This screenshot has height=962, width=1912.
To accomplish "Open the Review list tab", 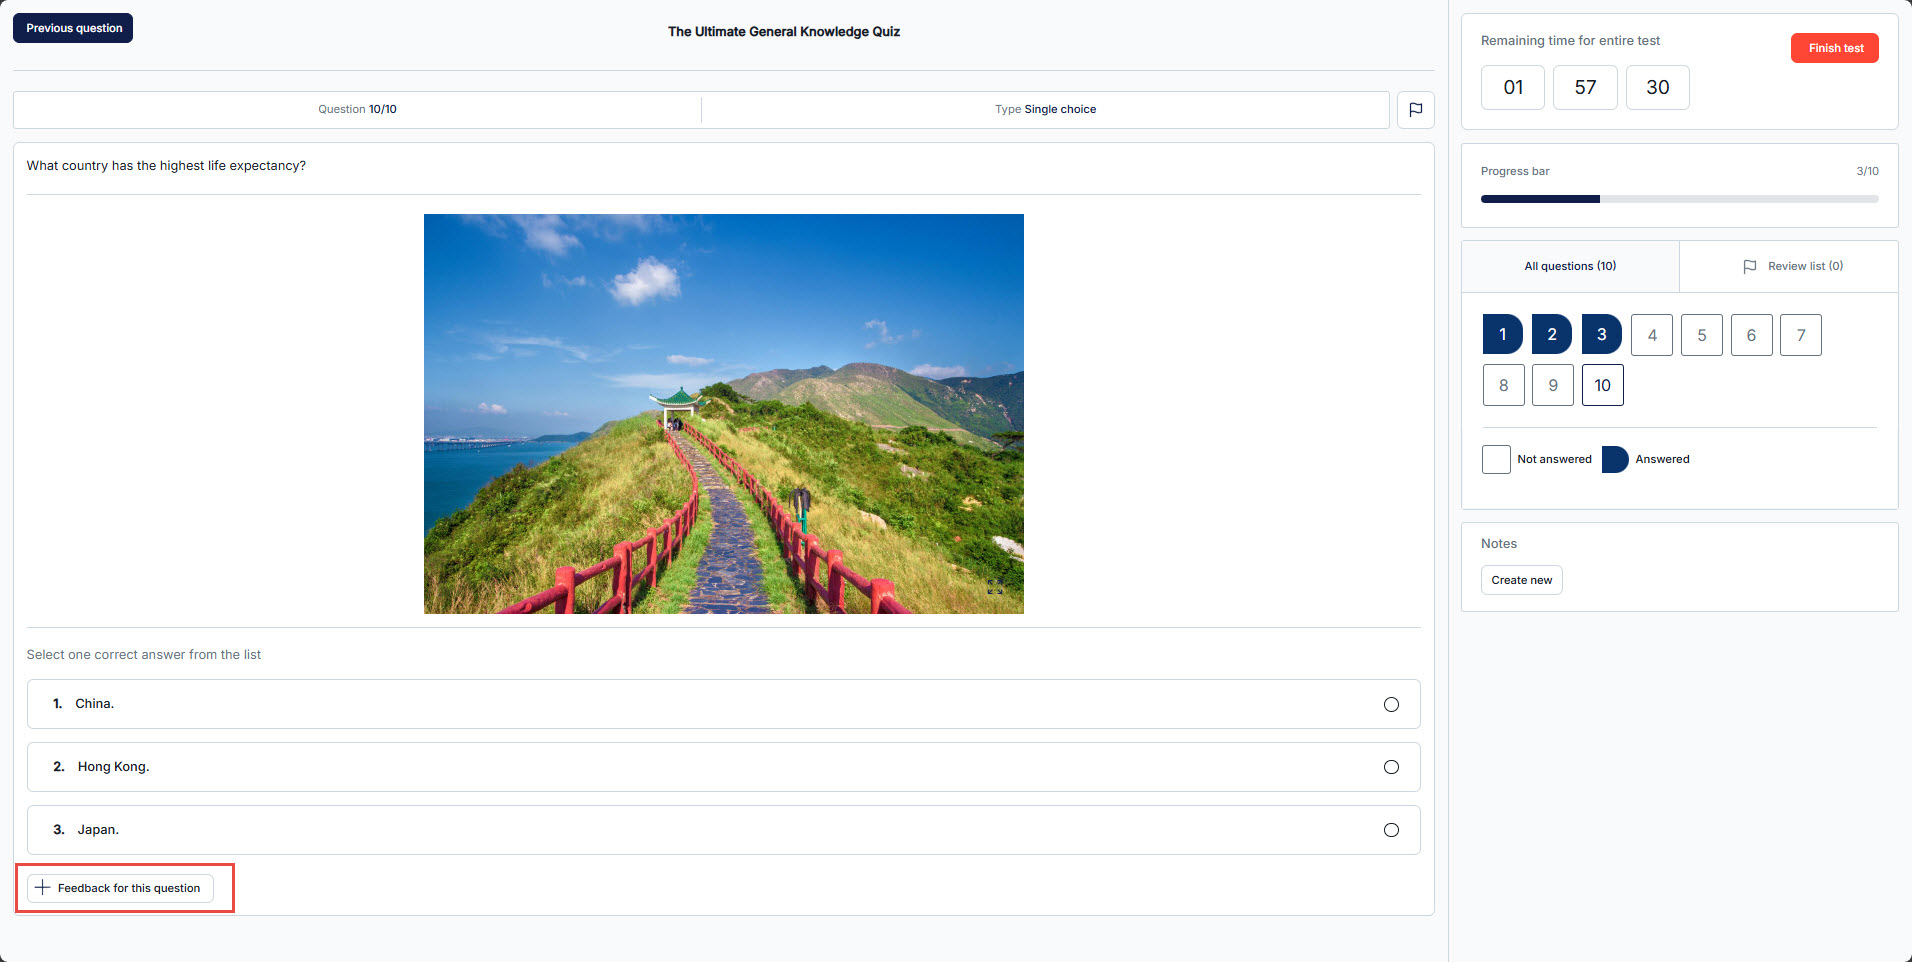I will (1792, 266).
